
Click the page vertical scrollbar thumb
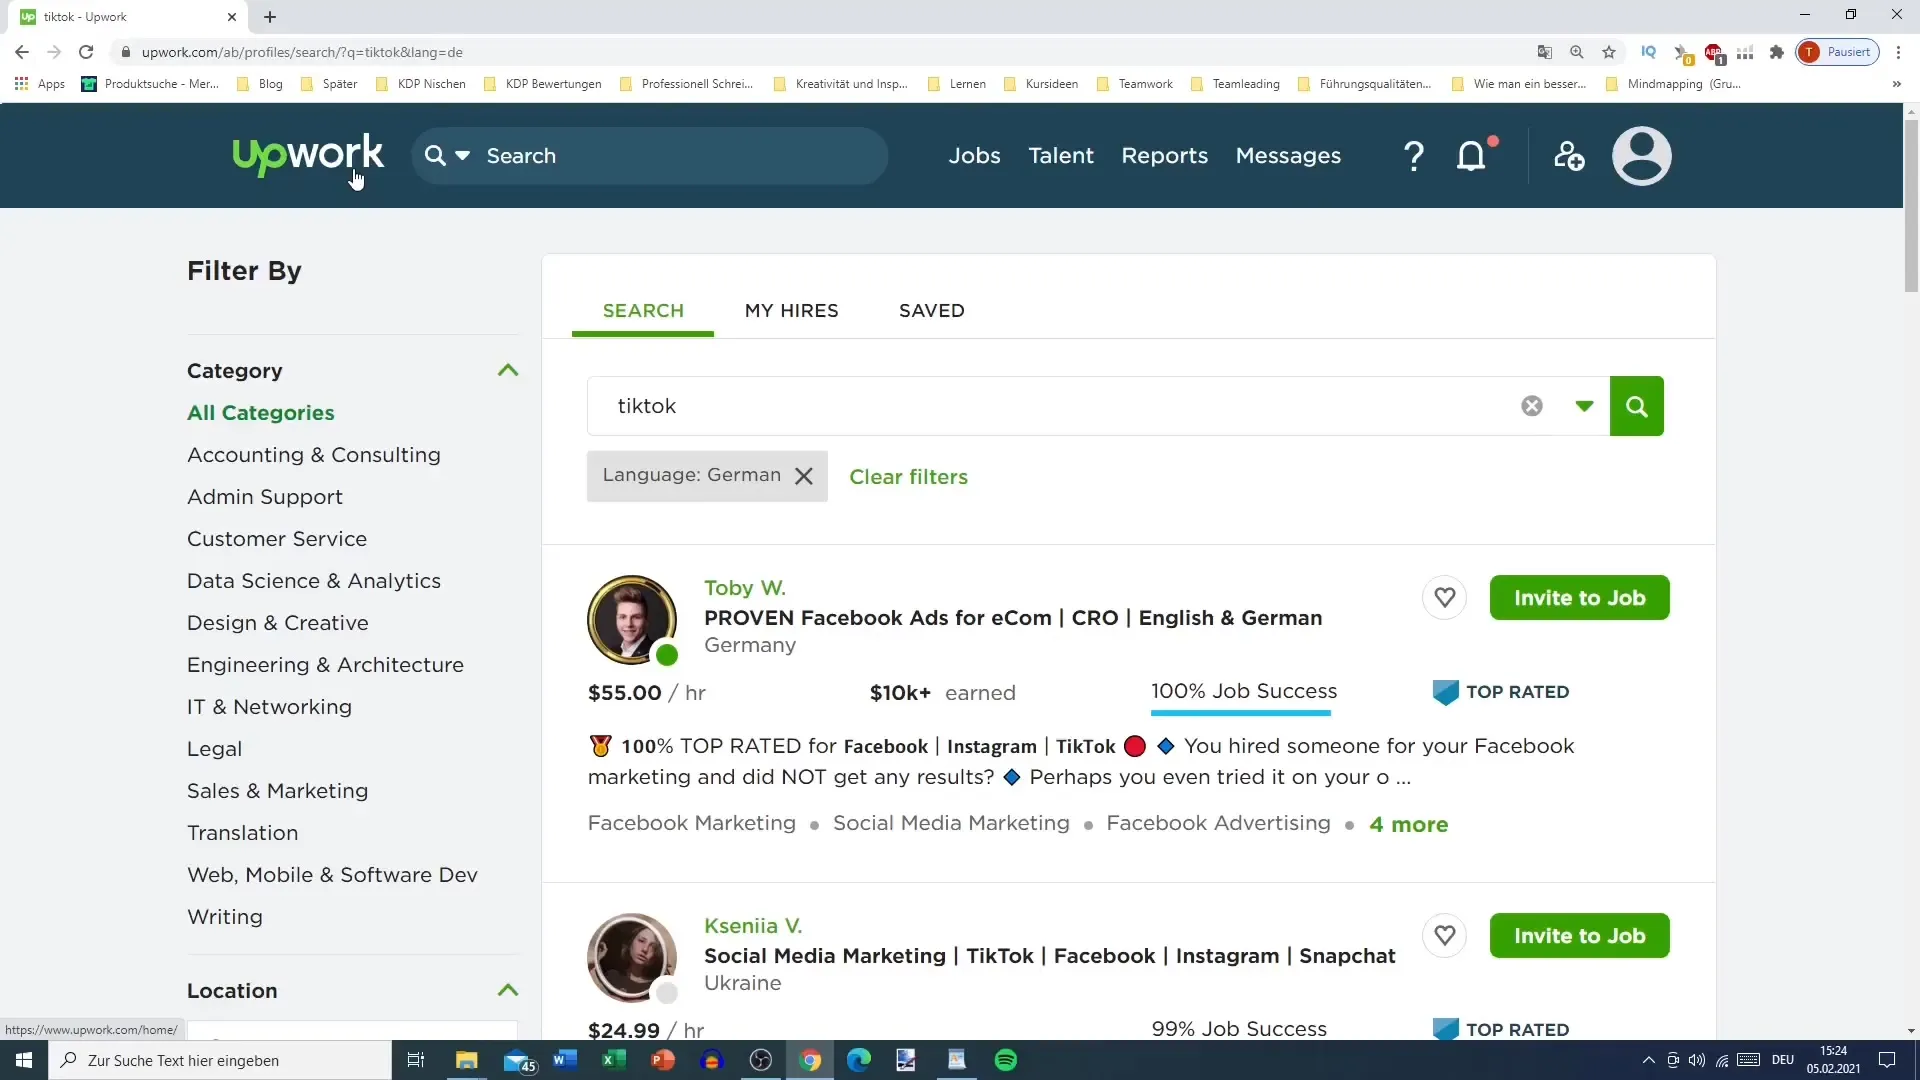(1911, 205)
